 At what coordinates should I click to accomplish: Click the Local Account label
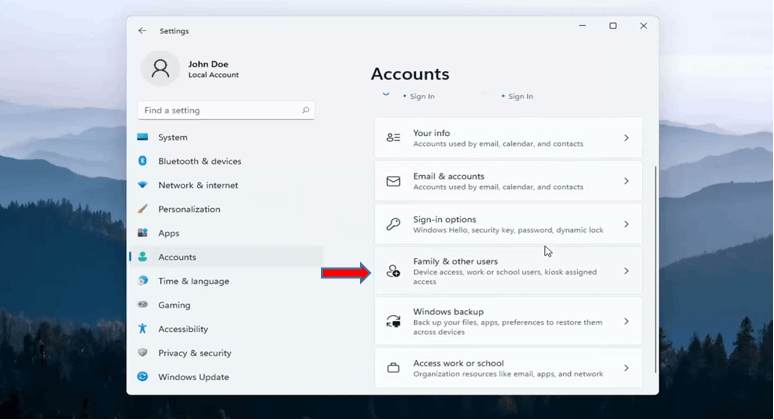point(213,75)
